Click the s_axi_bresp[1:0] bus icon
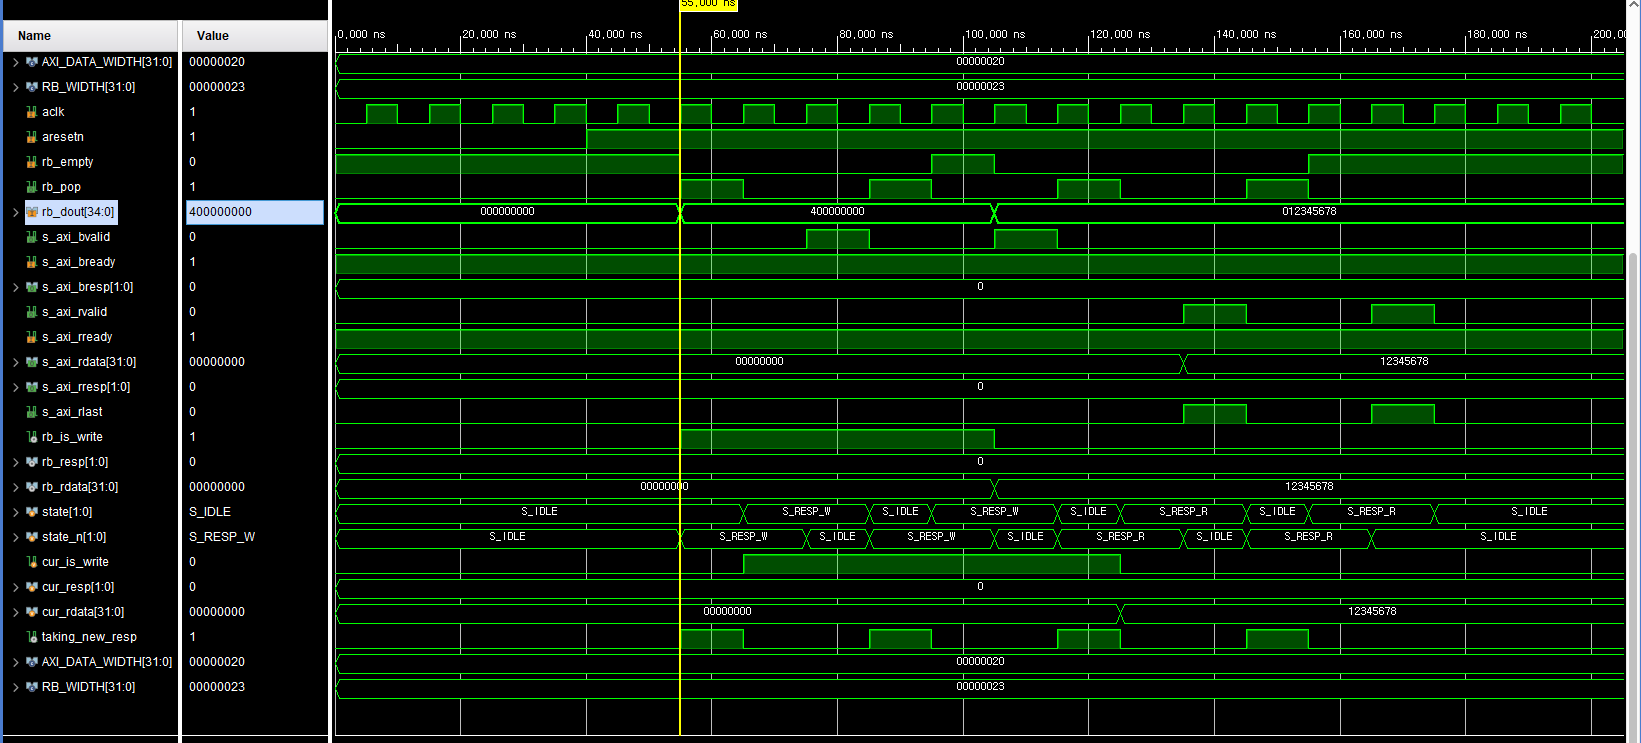This screenshot has height=743, width=1641. tap(32, 287)
